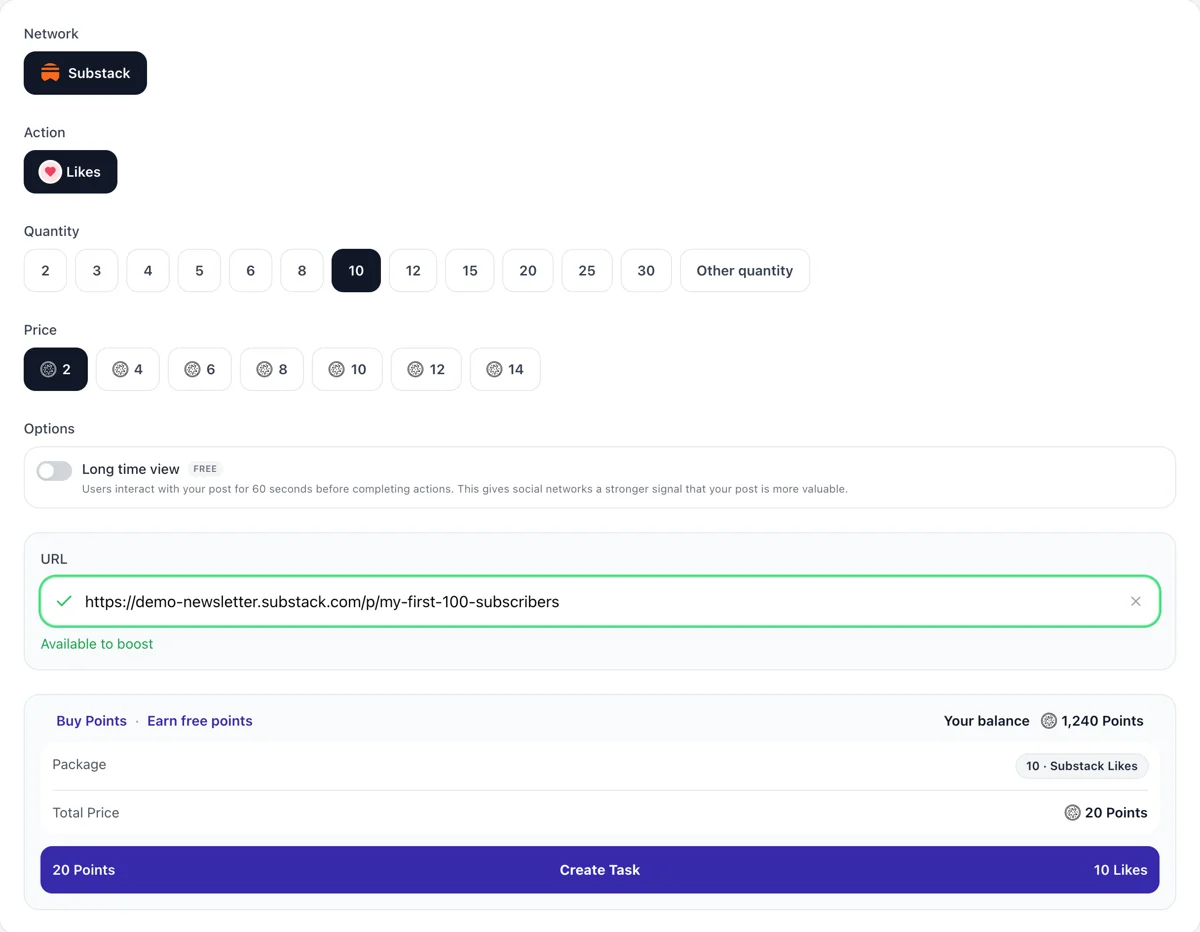Click the FREE badge next to Long time view
1200x932 pixels.
click(205, 469)
